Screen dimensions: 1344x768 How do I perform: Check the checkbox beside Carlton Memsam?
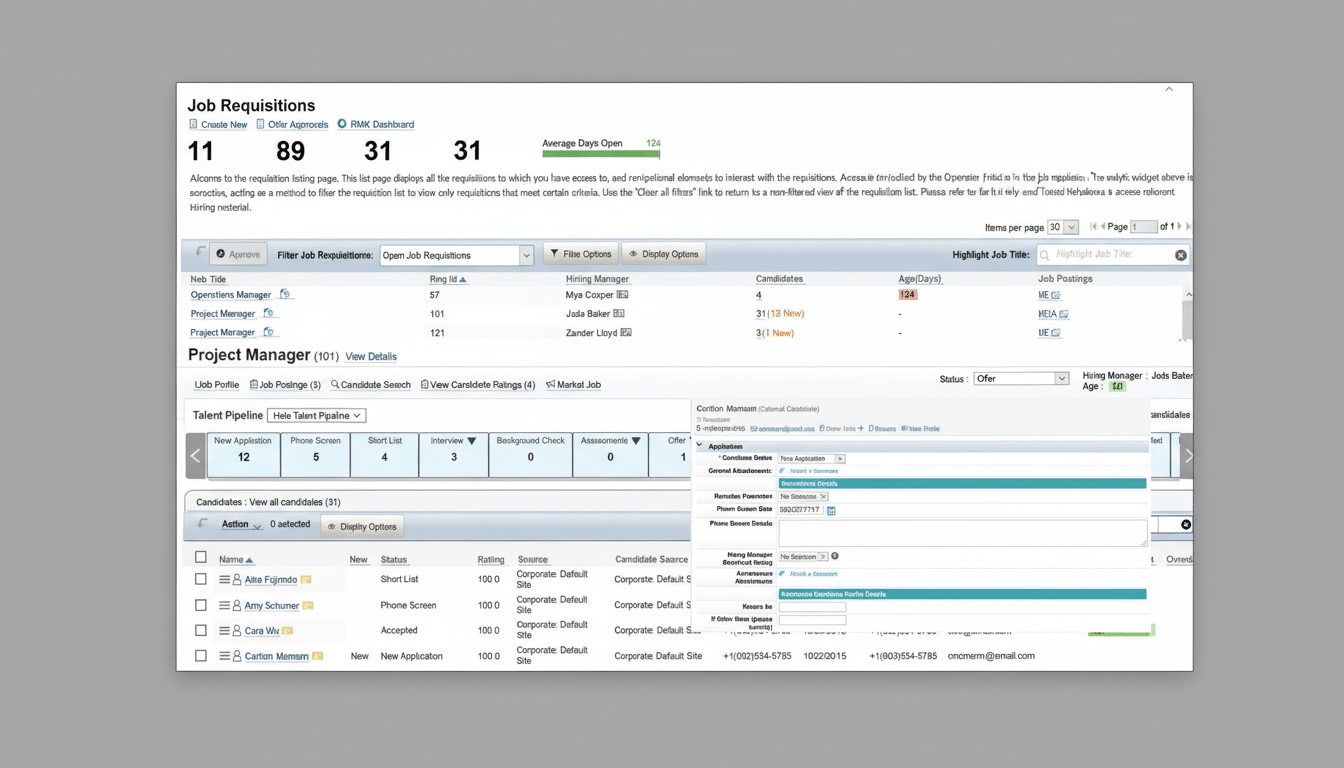pos(200,656)
